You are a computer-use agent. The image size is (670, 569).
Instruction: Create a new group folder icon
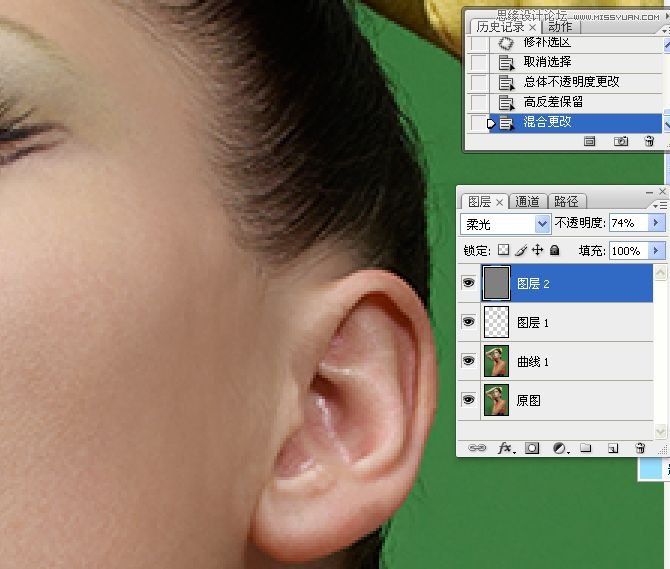tap(586, 448)
